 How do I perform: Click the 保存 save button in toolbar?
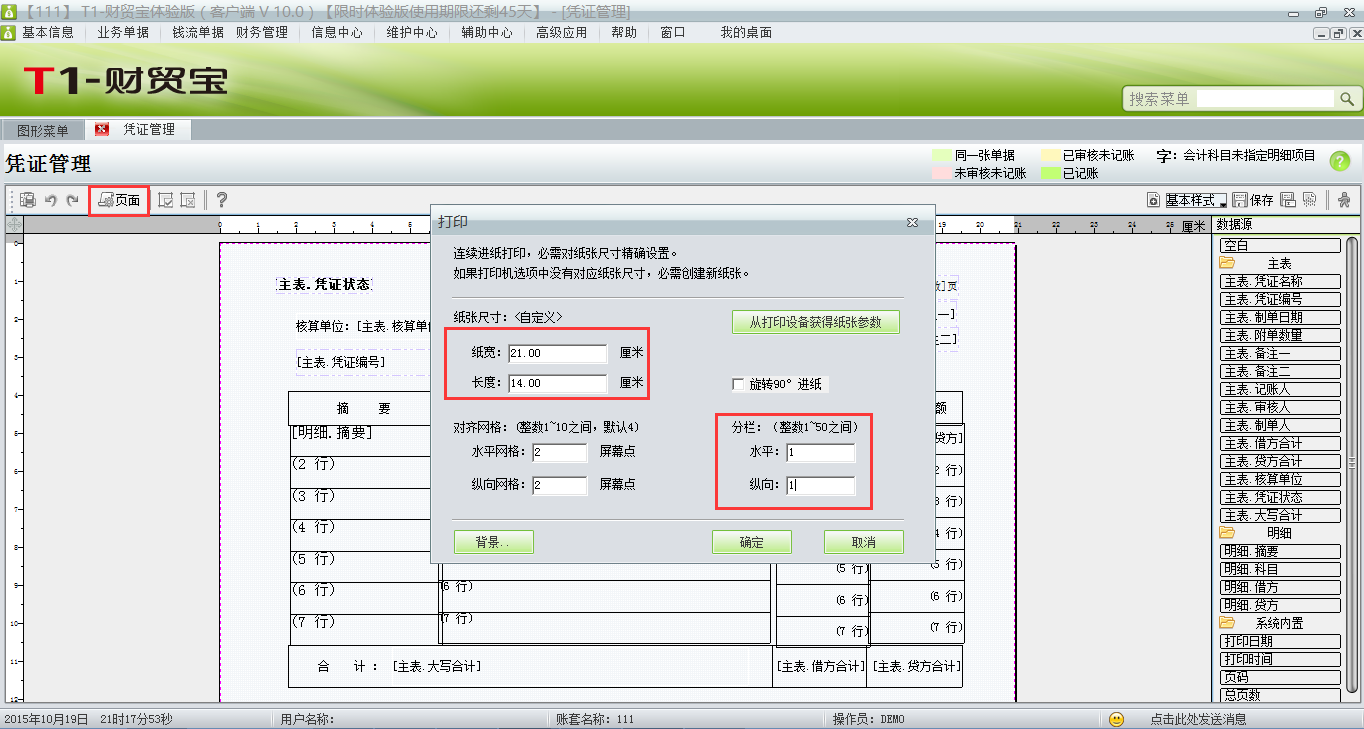coord(1253,200)
